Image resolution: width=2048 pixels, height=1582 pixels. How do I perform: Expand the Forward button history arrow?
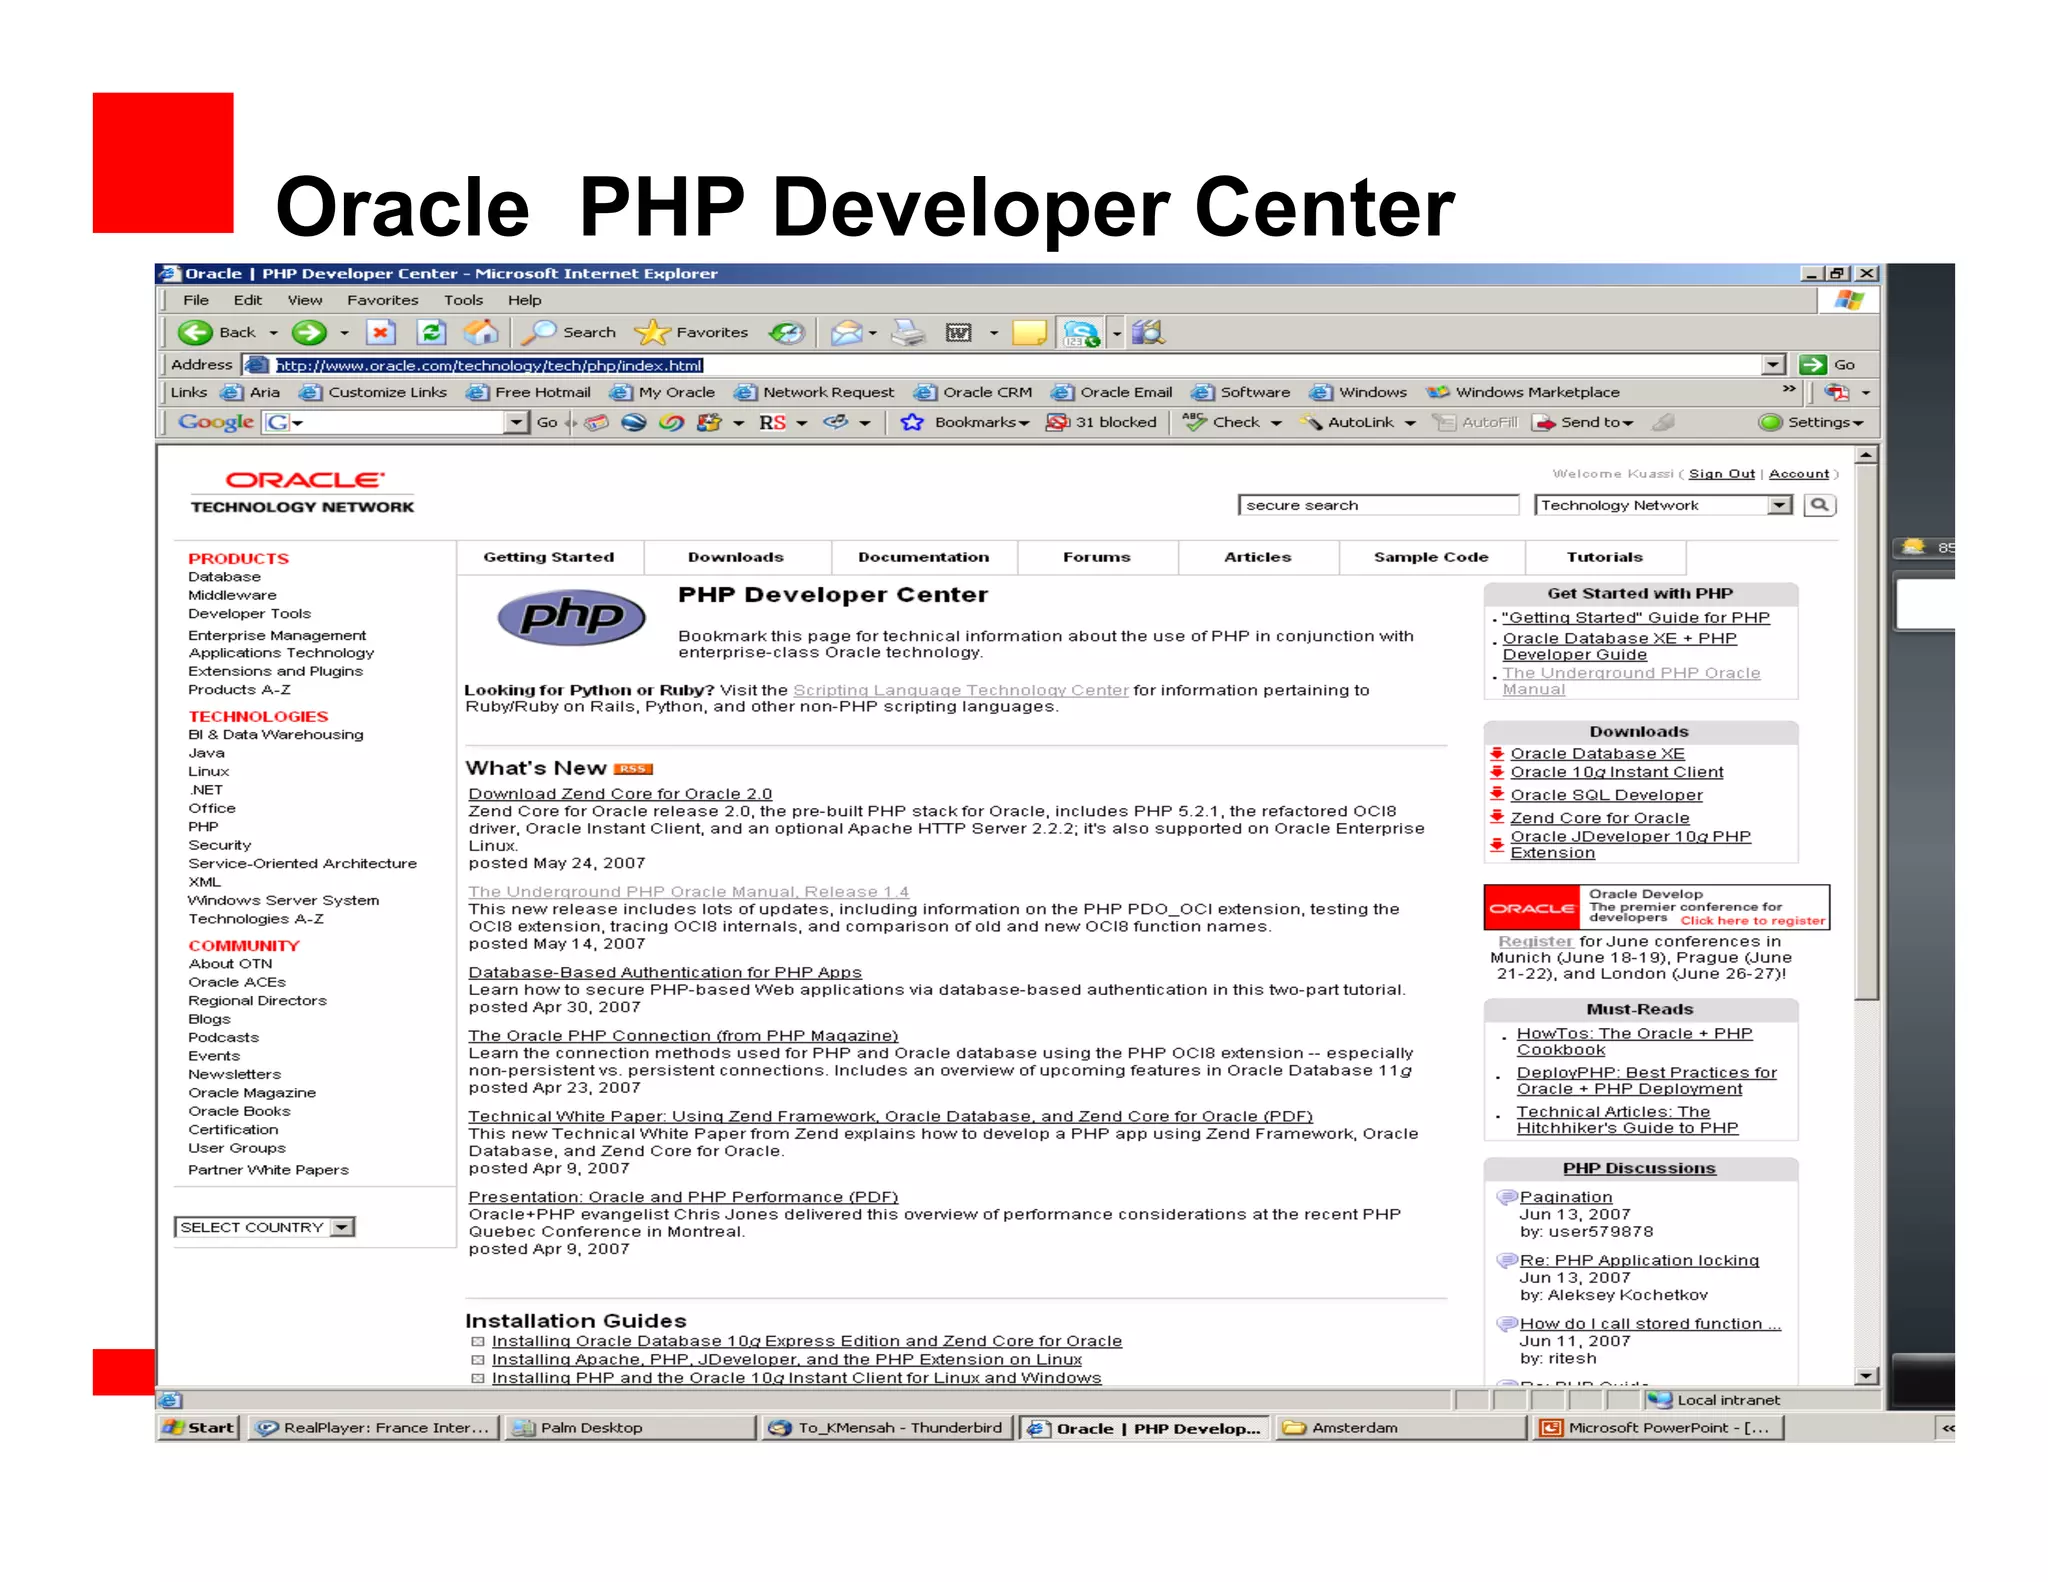coord(344,333)
